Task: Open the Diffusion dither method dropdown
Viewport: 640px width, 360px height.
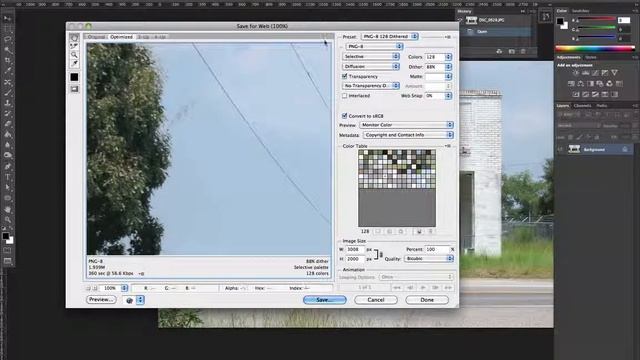Action: [371, 66]
